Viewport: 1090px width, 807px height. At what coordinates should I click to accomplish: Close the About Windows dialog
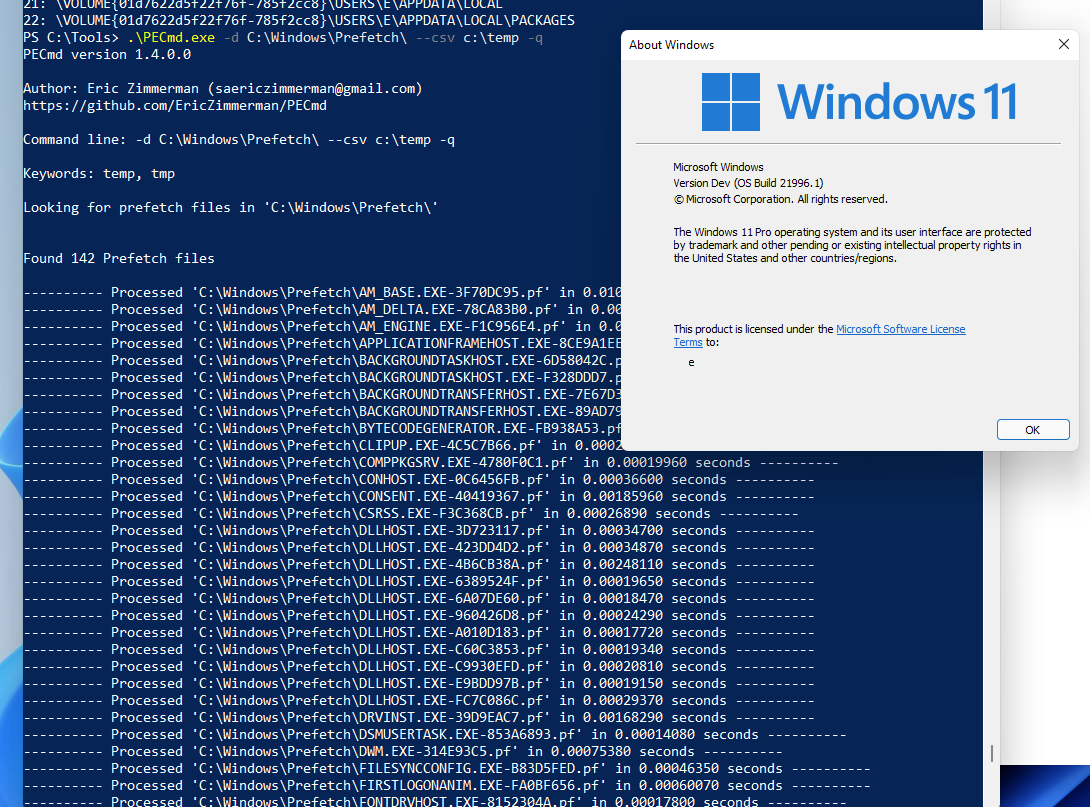[x=1063, y=44]
